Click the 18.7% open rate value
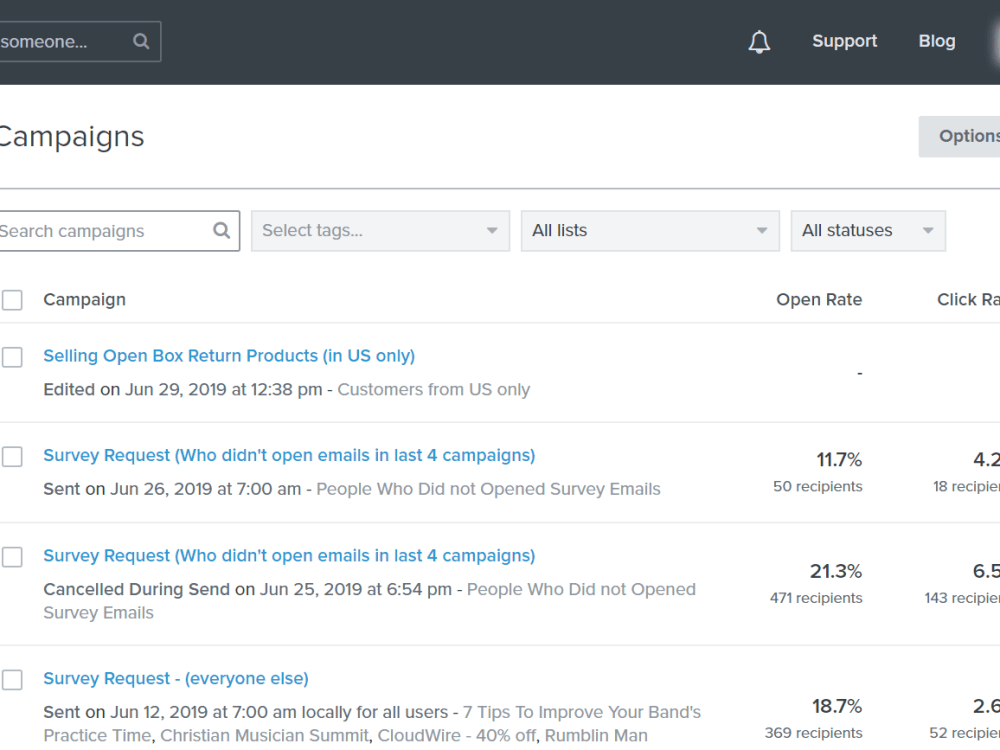1000x750 pixels. (x=837, y=707)
